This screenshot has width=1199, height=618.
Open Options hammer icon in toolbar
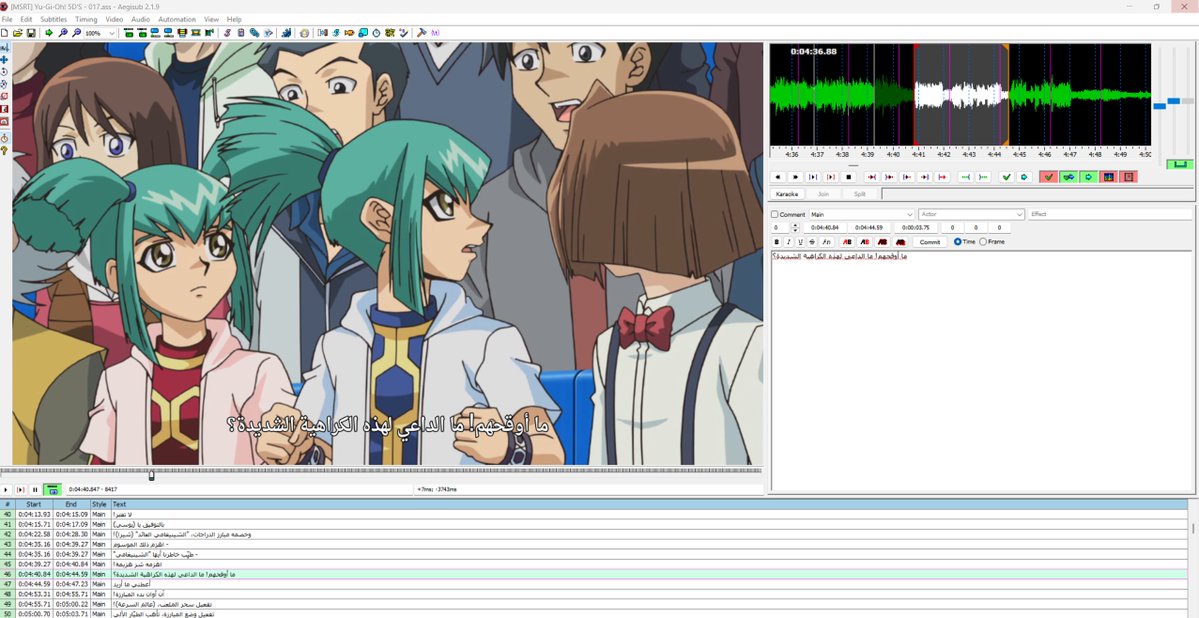[x=421, y=33]
